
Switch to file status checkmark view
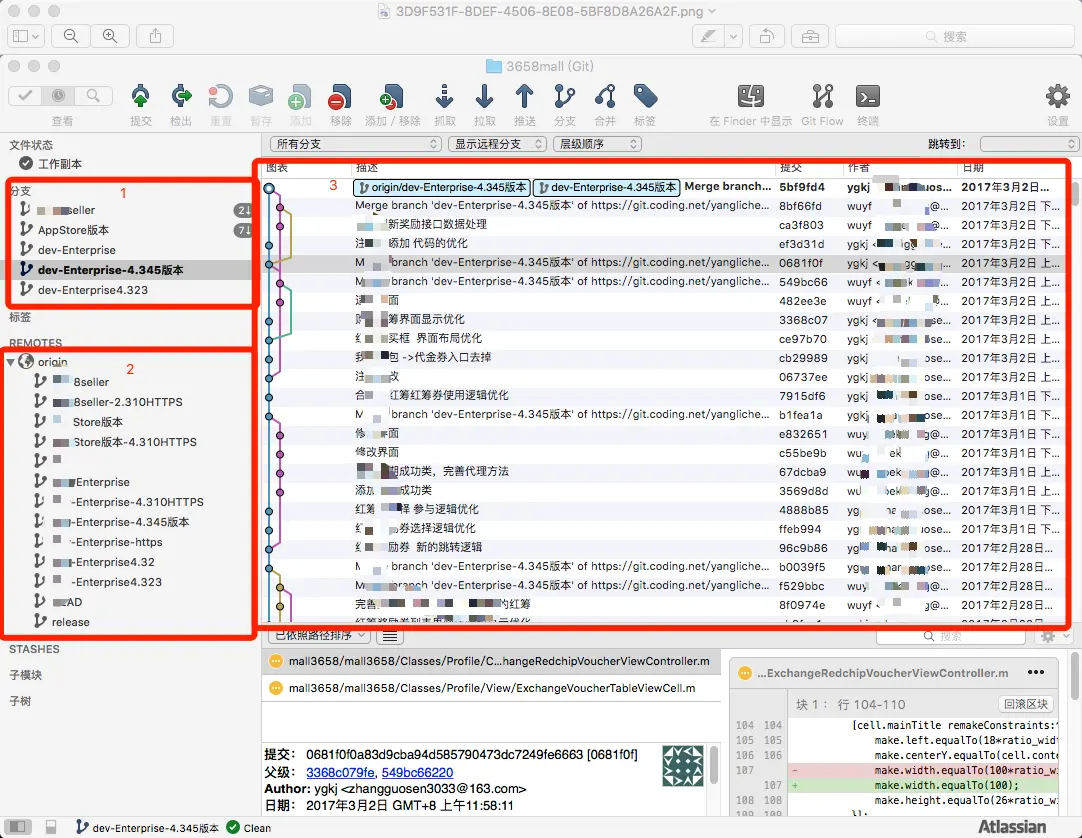(x=25, y=95)
